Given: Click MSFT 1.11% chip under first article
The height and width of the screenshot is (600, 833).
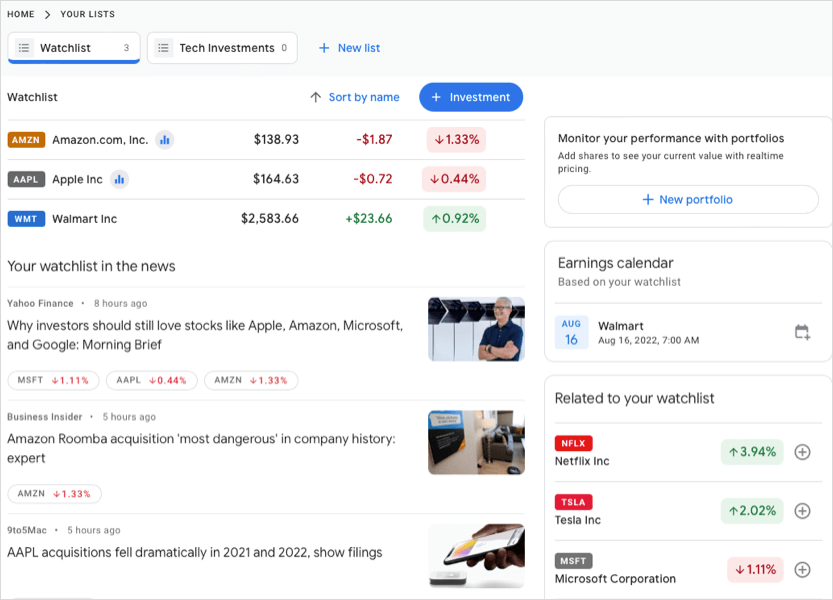Looking at the screenshot, I should point(53,381).
